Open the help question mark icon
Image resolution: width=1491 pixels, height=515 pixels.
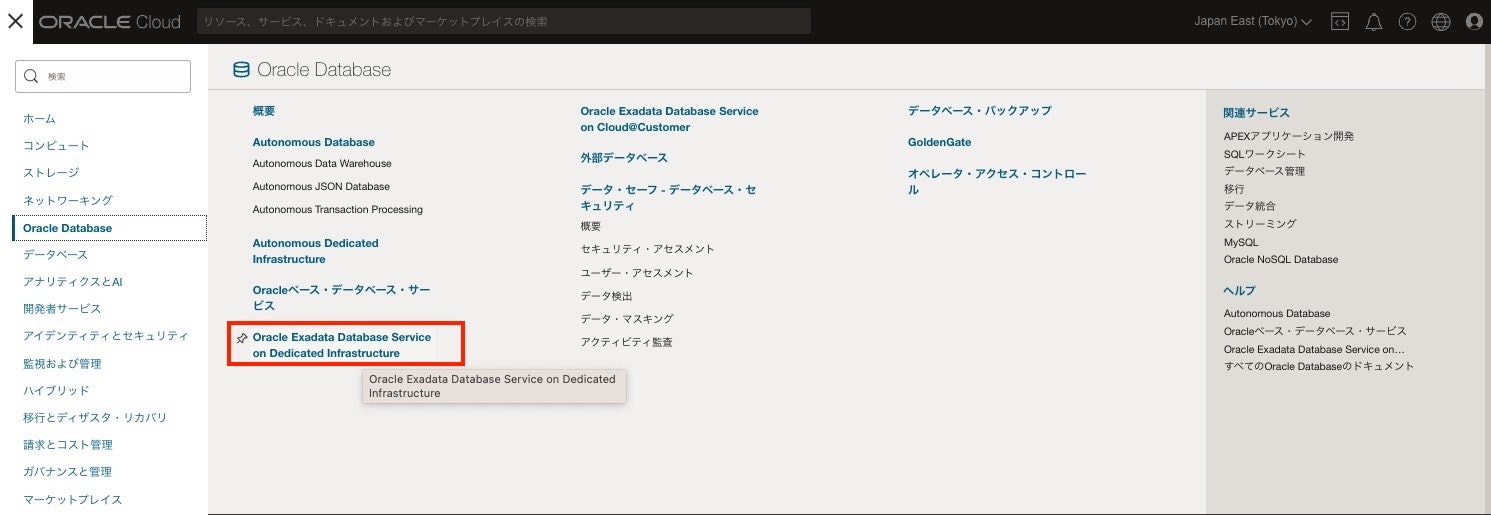[x=1407, y=21]
